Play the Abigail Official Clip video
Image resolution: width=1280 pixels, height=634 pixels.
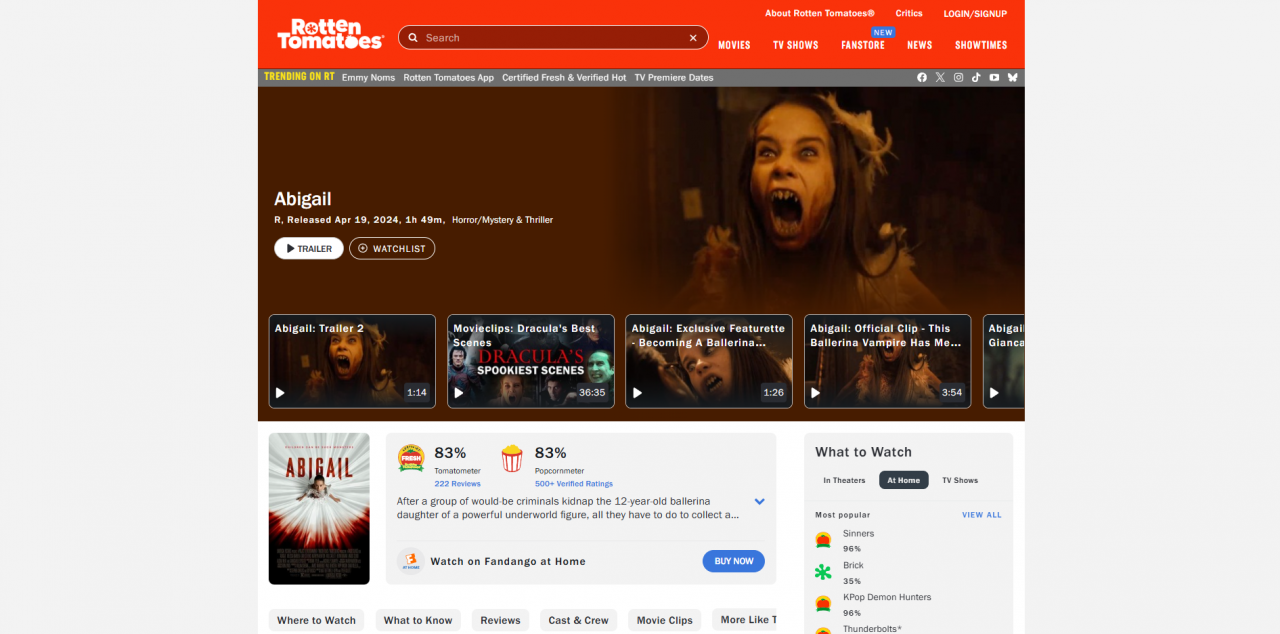(888, 361)
